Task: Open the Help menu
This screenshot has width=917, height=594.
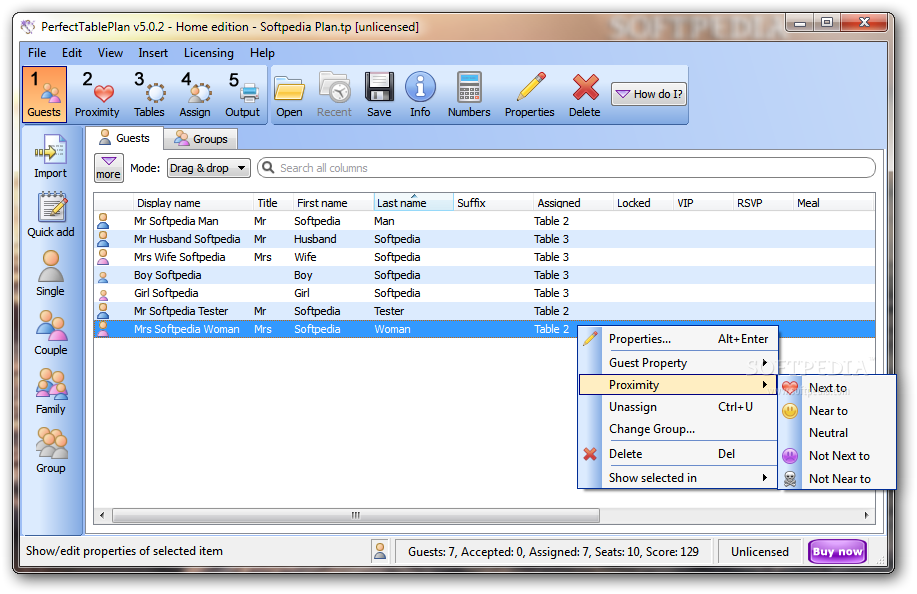Action: [x=262, y=53]
